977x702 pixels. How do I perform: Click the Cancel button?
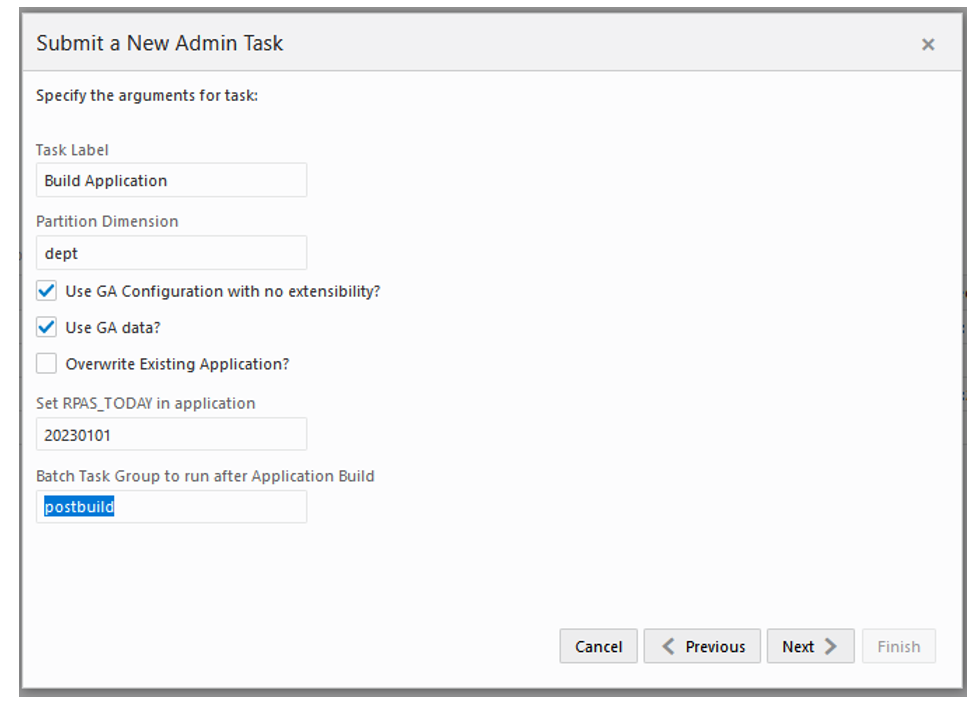tap(598, 646)
